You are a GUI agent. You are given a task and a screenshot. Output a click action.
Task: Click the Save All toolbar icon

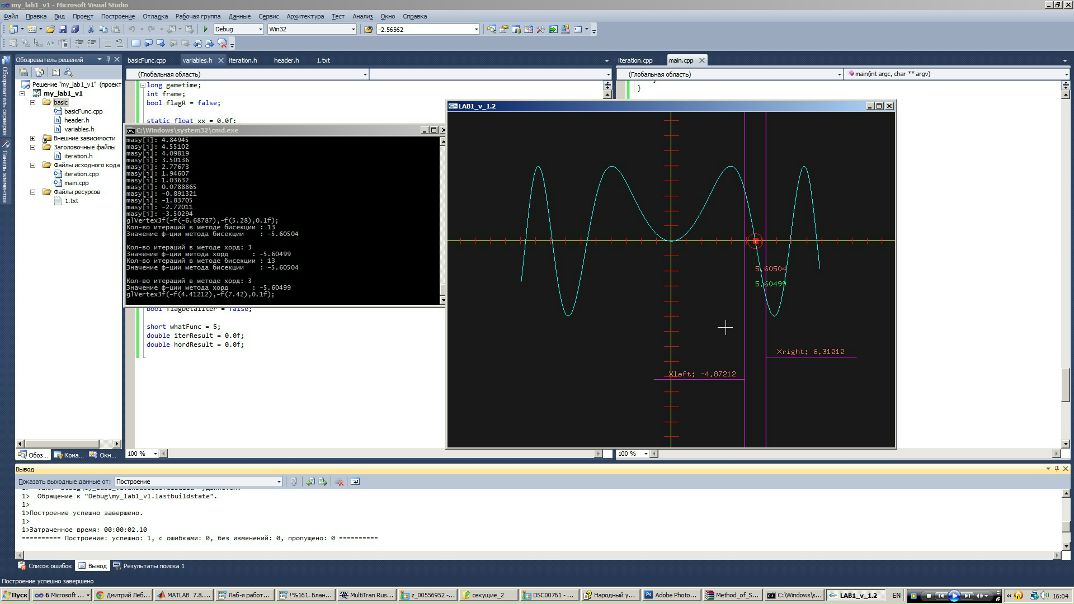coord(73,30)
